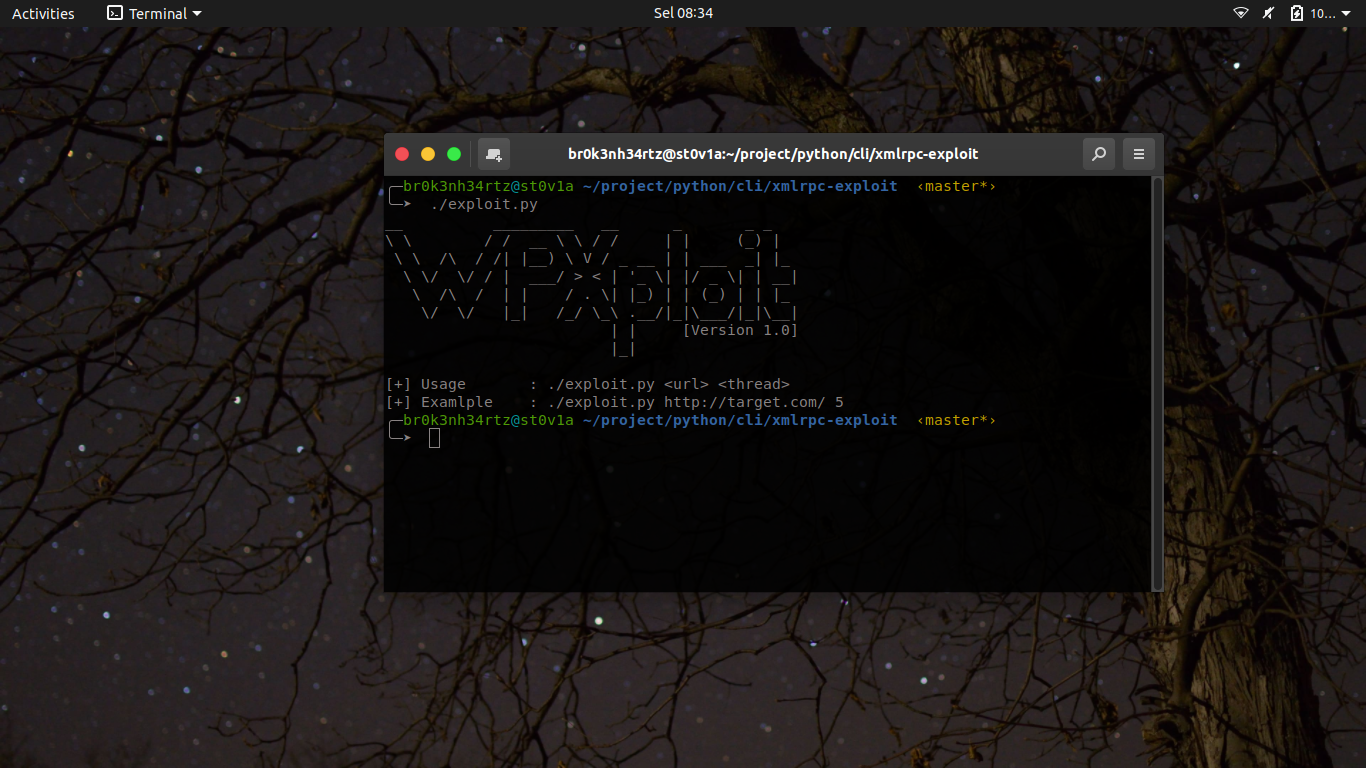Click the '[Version 1.0]' text
This screenshot has height=768, width=1366.
coord(740,330)
